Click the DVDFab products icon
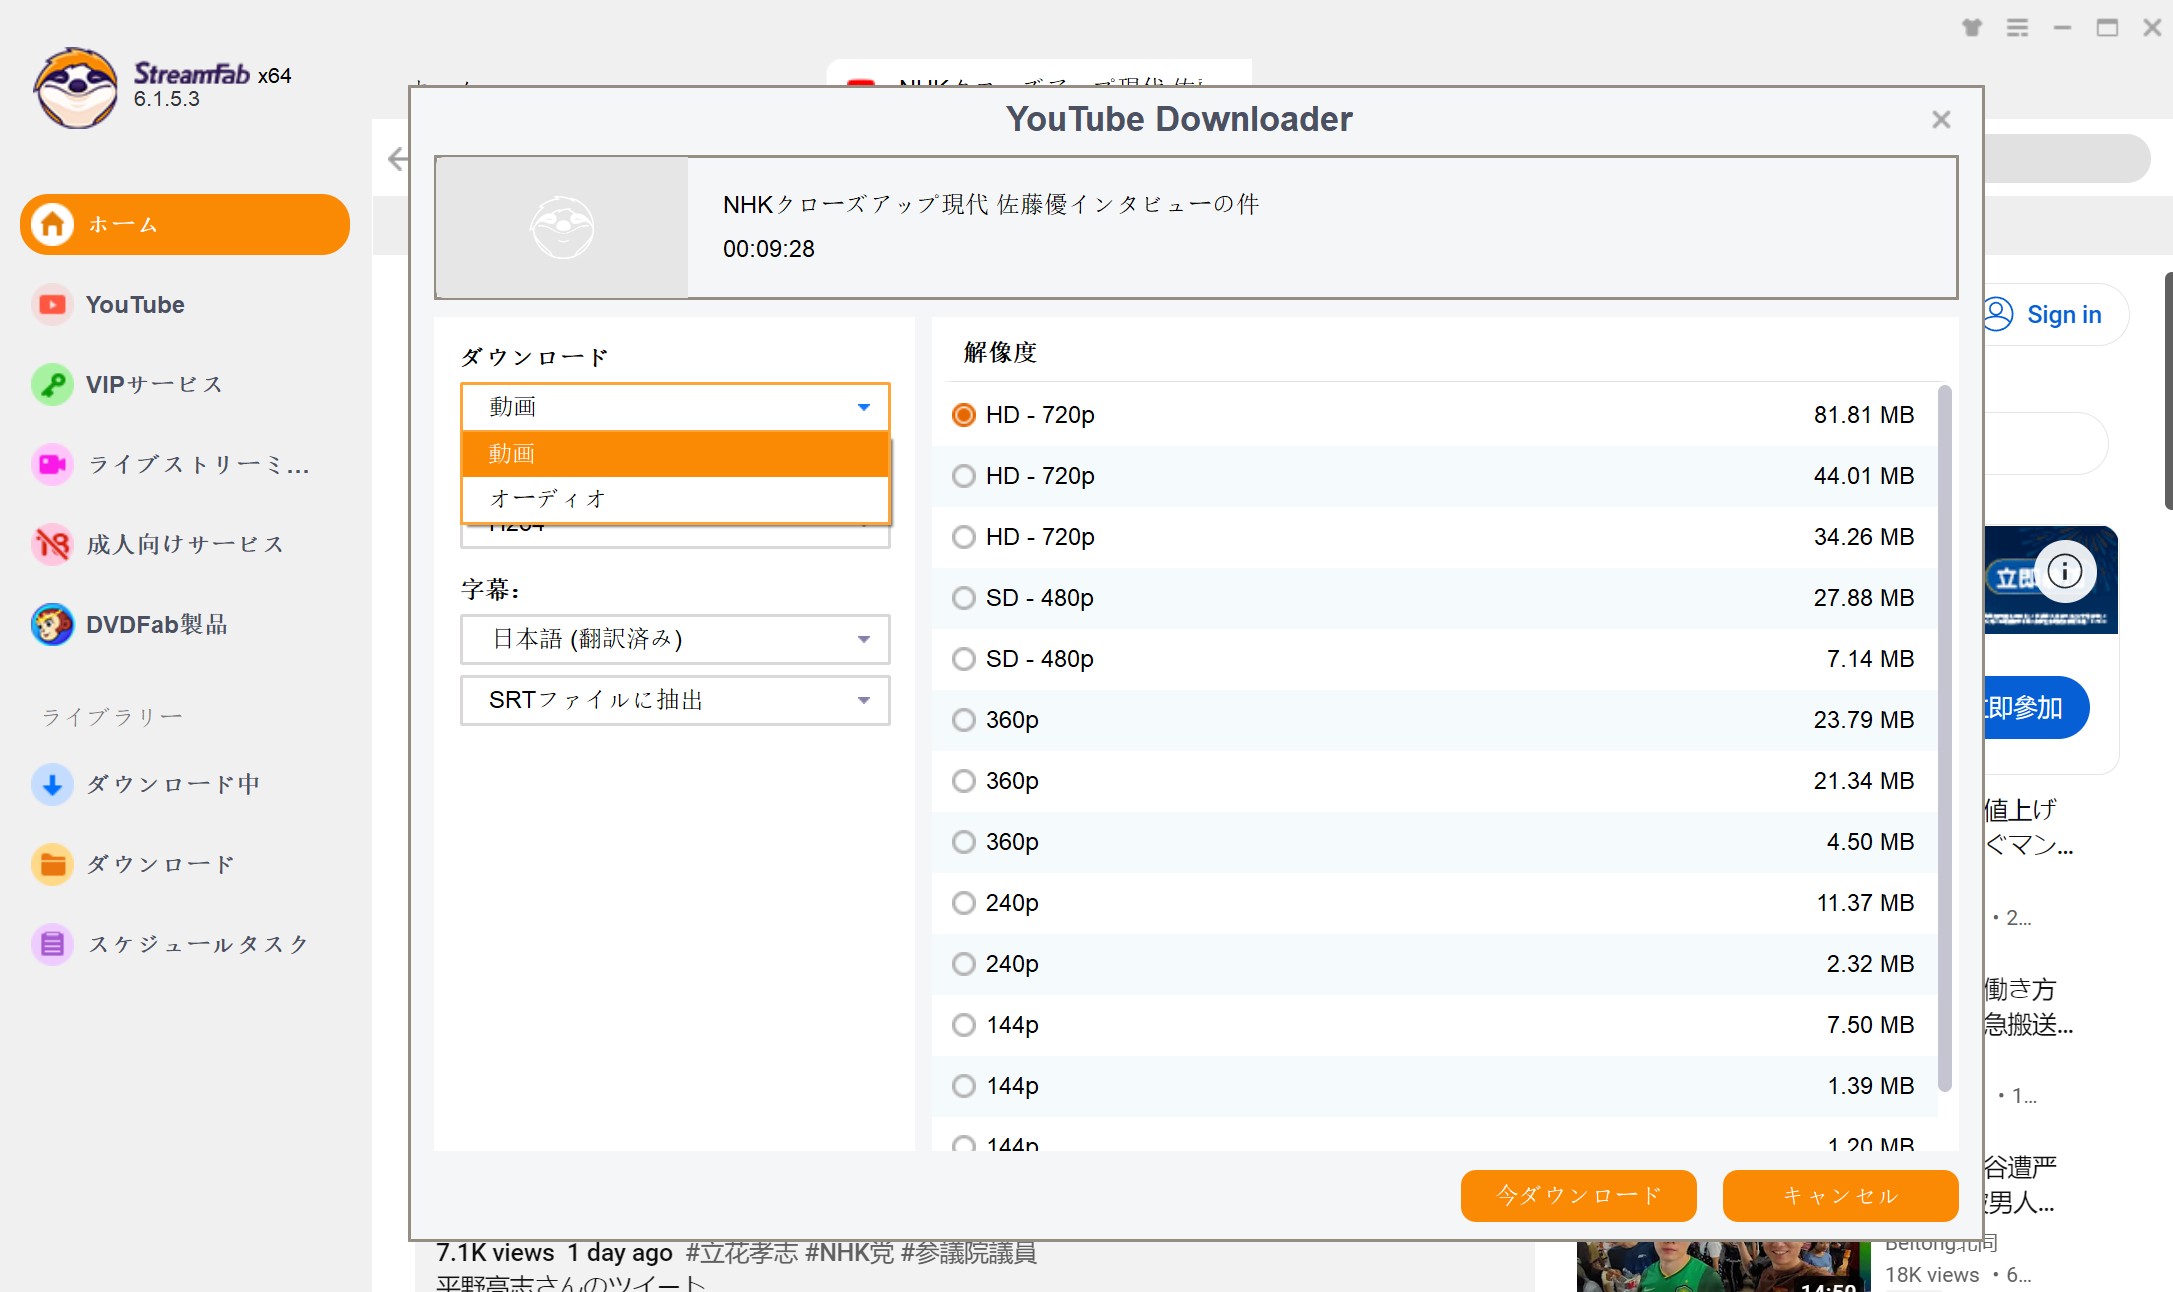The width and height of the screenshot is (2173, 1292). (53, 624)
